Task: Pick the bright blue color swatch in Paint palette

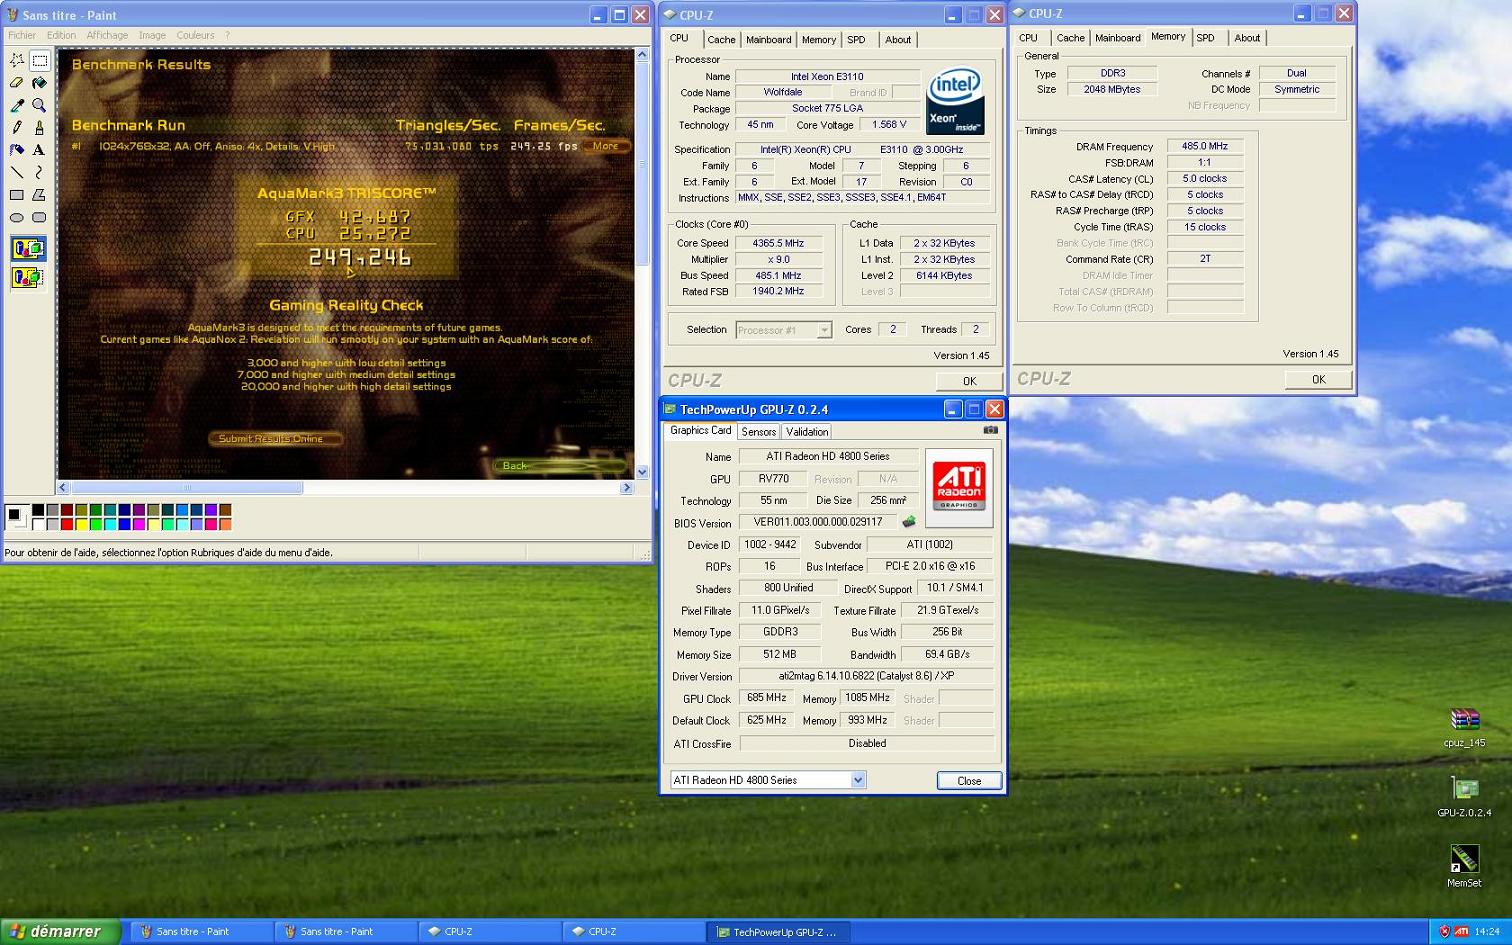Action: 124,524
